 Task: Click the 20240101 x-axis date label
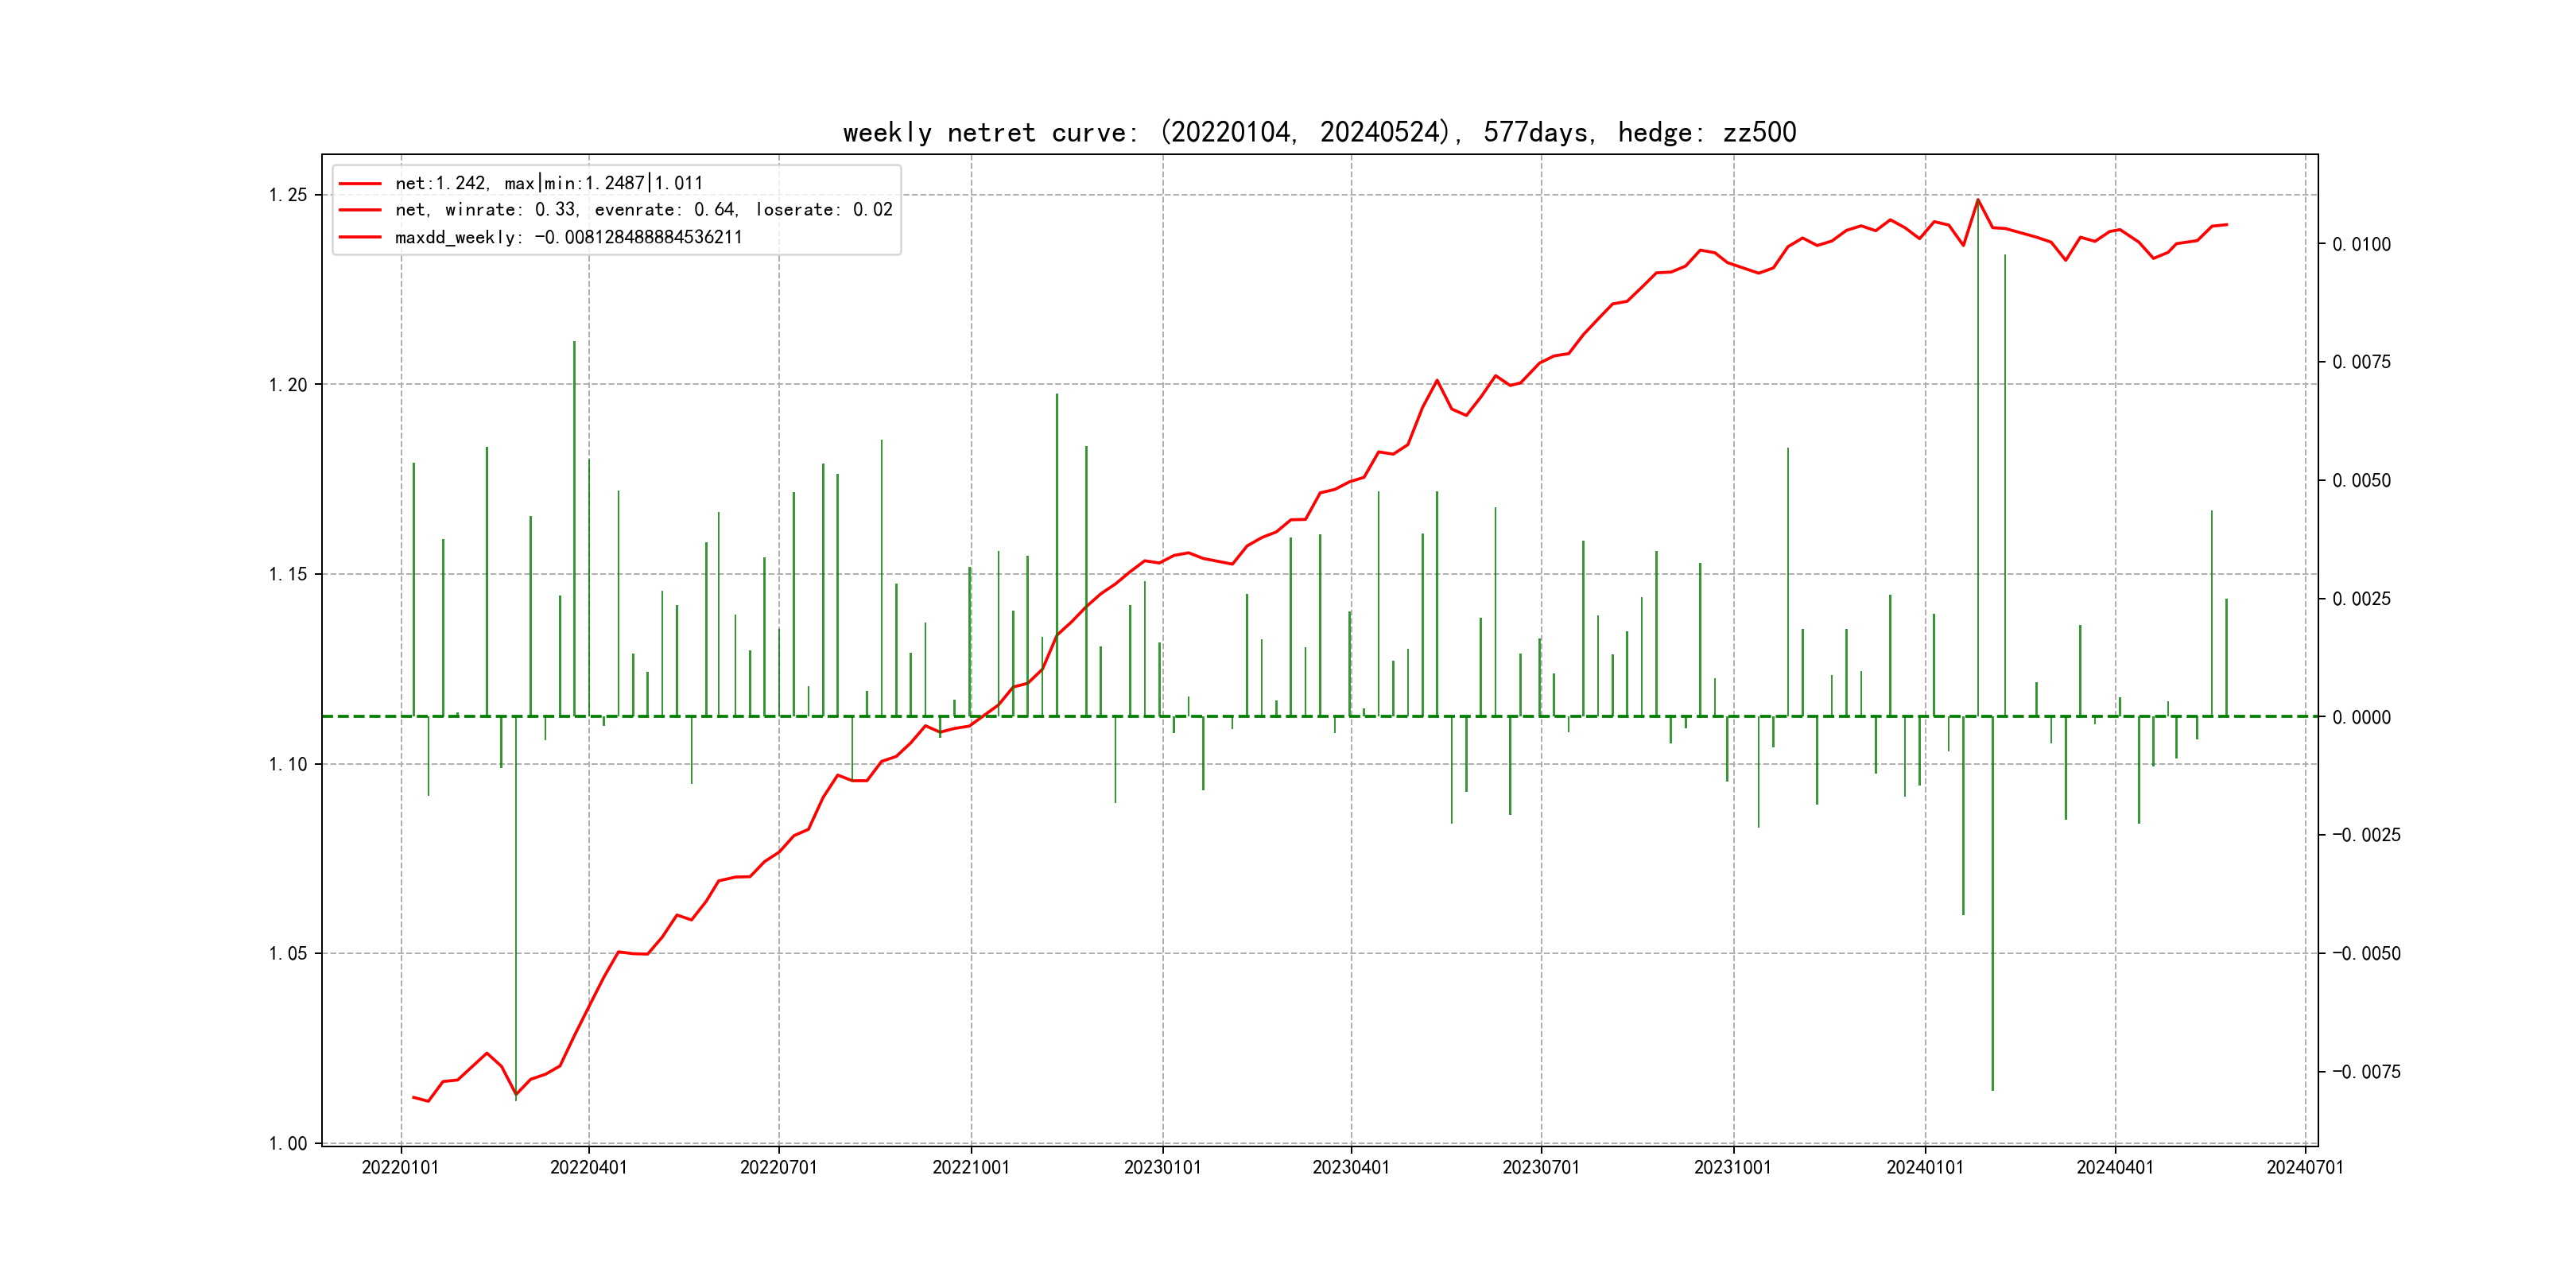(x=1925, y=1167)
